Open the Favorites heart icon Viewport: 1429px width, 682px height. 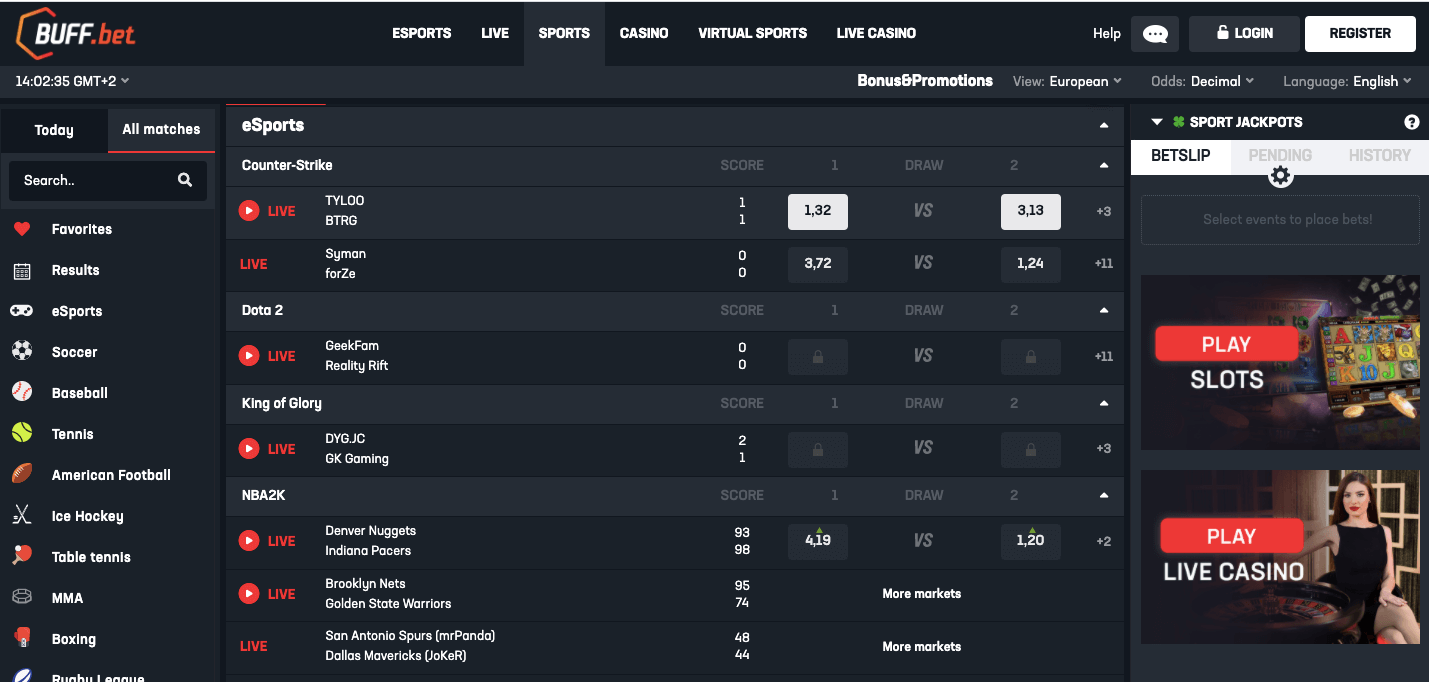click(x=22, y=228)
